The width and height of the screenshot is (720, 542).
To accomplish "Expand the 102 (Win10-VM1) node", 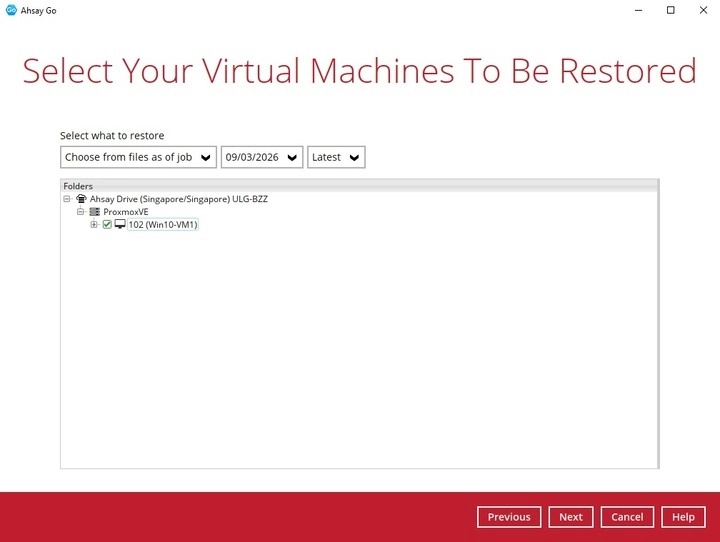I will 94,225.
